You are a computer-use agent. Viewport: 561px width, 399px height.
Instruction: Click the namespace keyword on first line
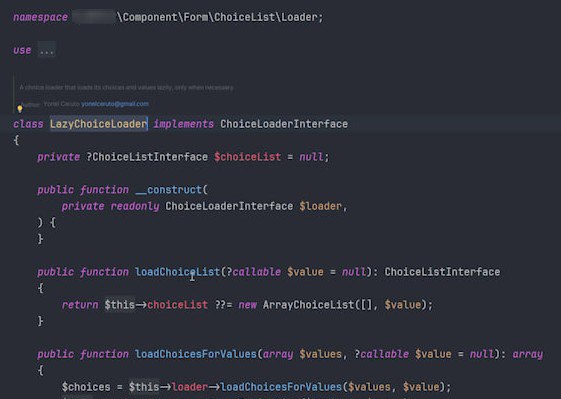[x=40, y=17]
